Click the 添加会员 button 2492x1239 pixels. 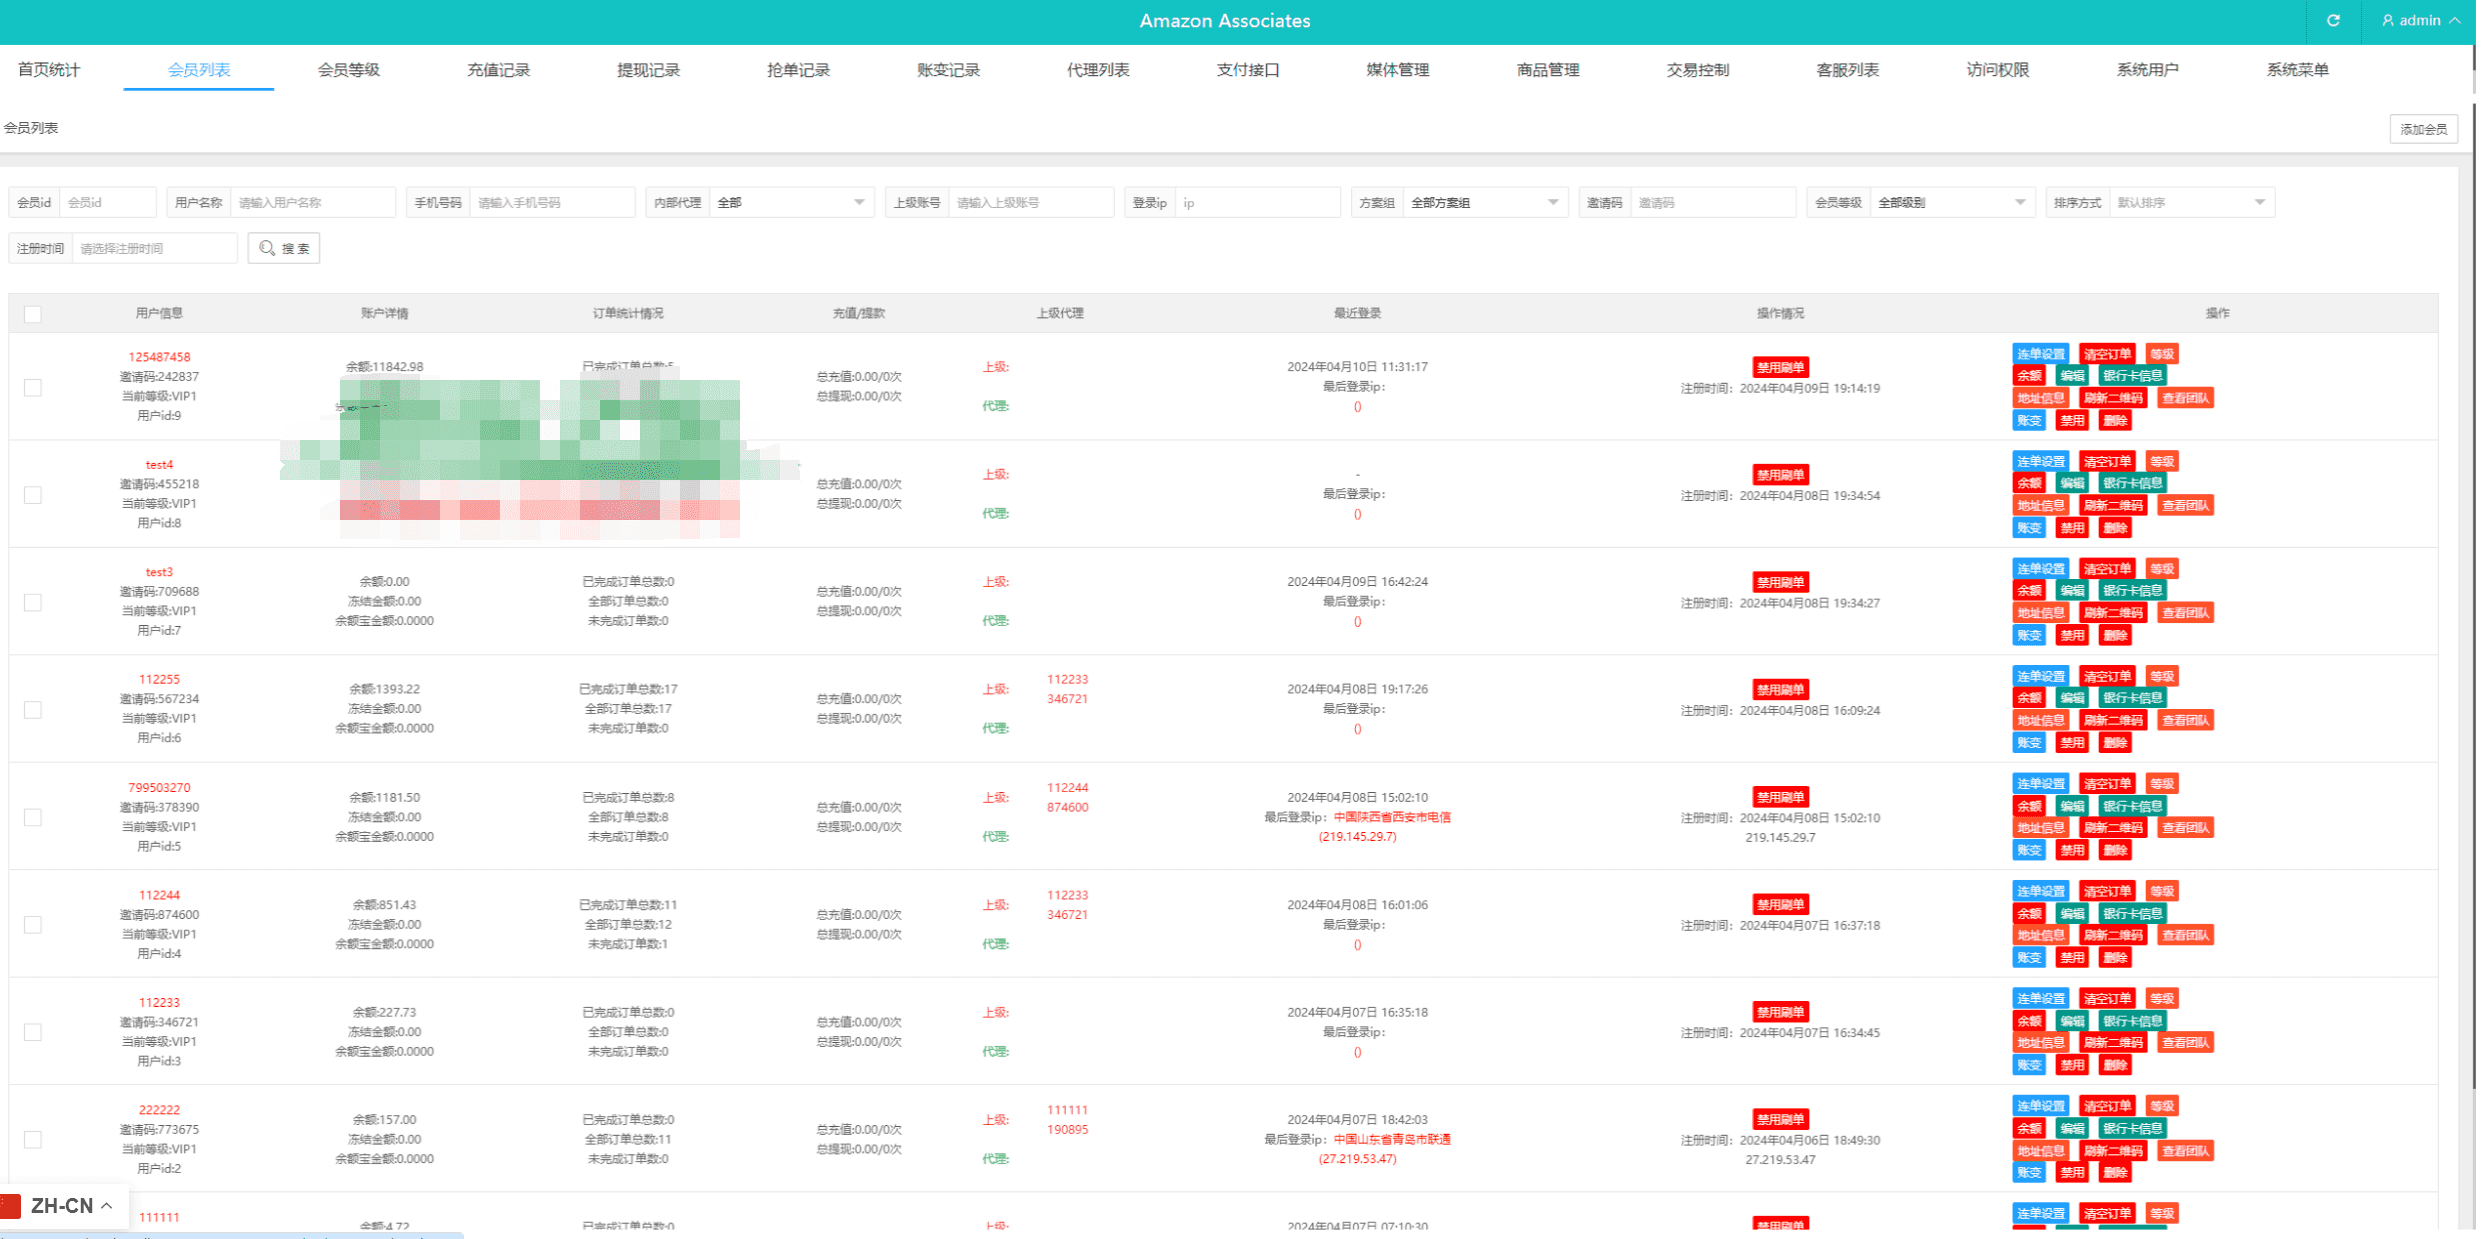coord(2423,129)
